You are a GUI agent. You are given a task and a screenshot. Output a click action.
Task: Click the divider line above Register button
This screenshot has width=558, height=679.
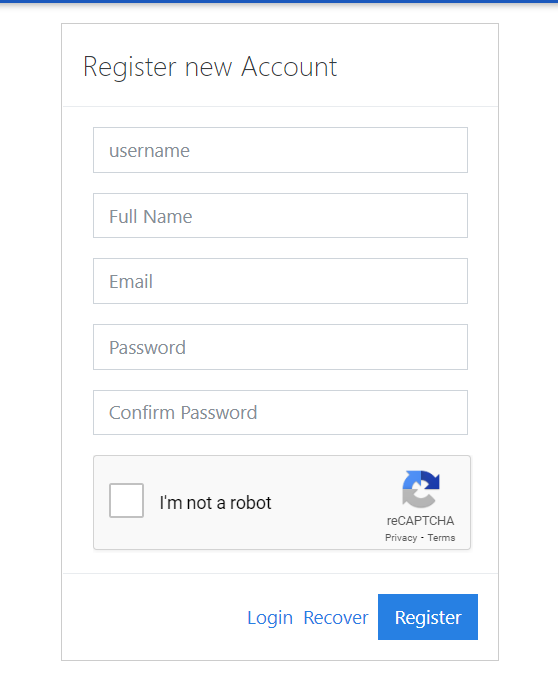click(x=280, y=573)
